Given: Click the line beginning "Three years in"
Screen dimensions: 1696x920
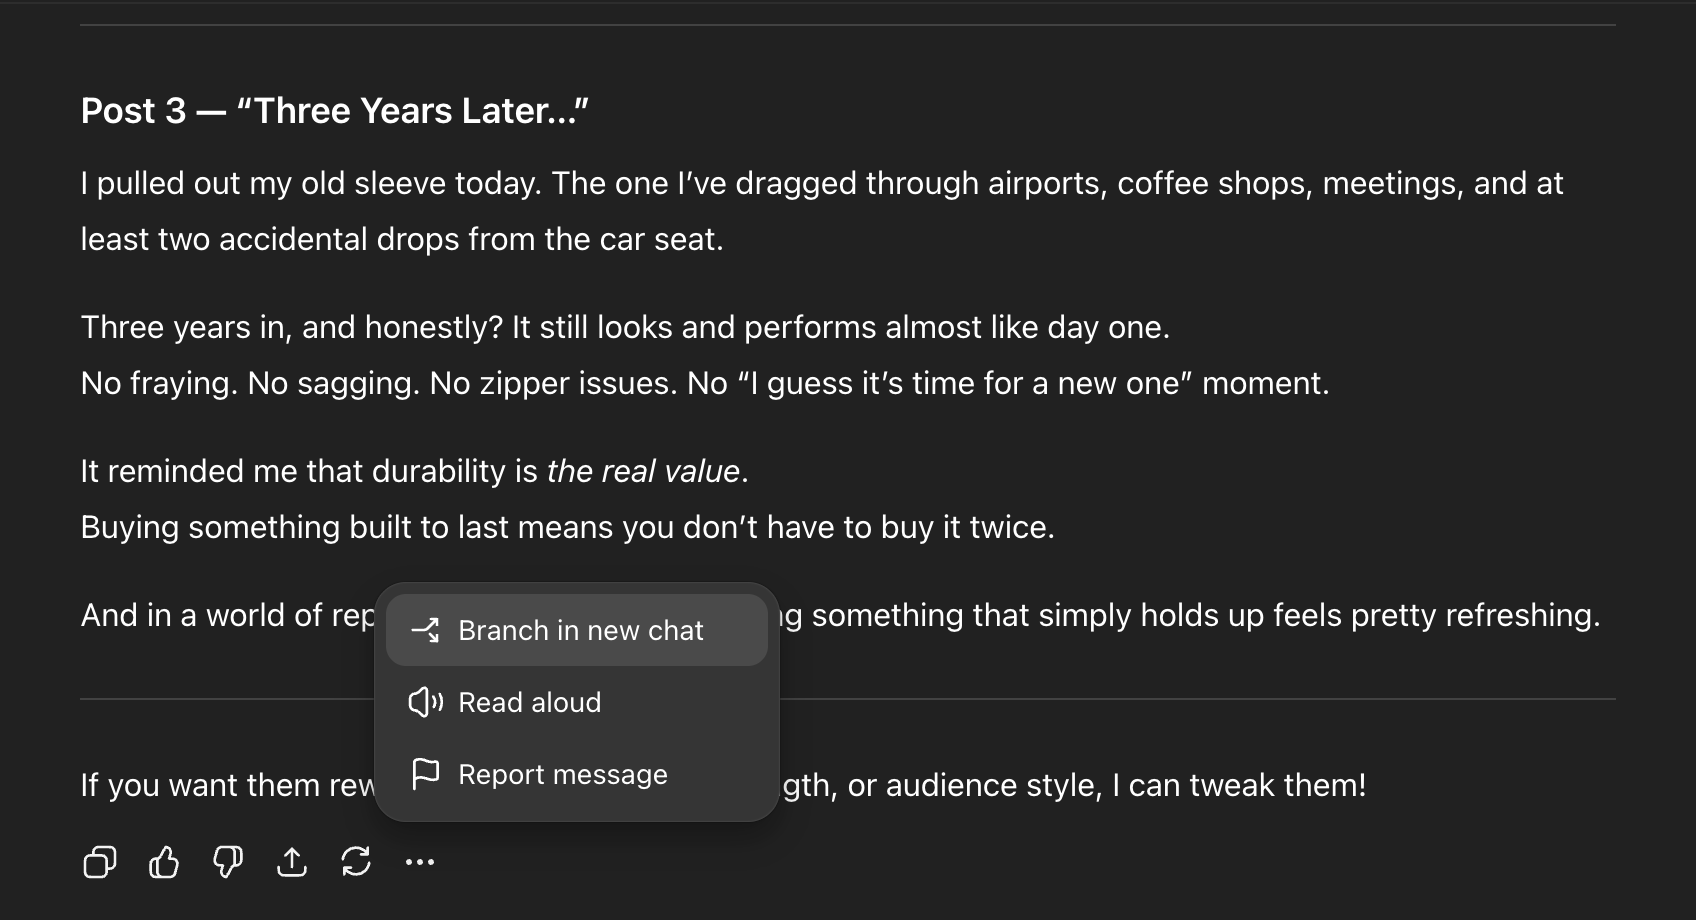Looking at the screenshot, I should pyautogui.click(x=624, y=327).
